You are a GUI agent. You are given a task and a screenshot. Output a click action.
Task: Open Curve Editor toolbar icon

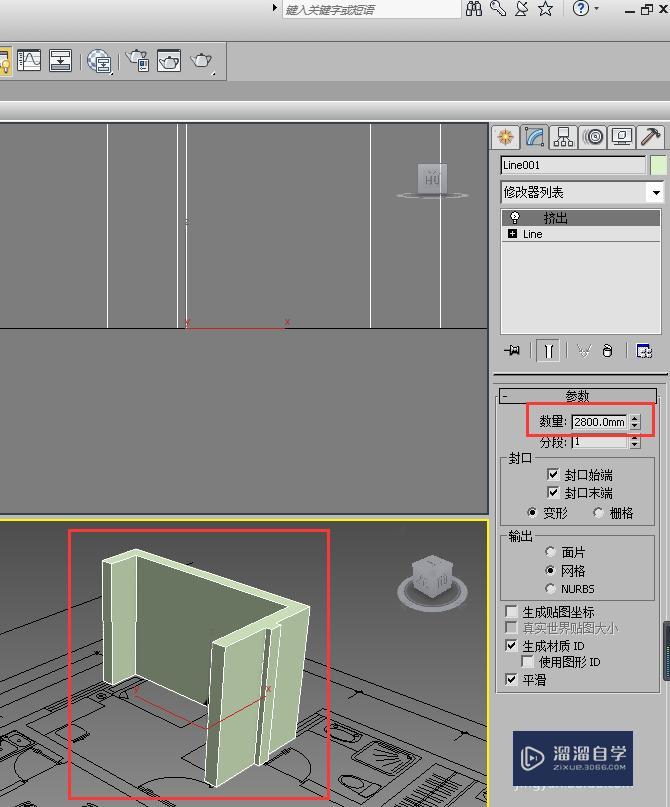click(29, 61)
